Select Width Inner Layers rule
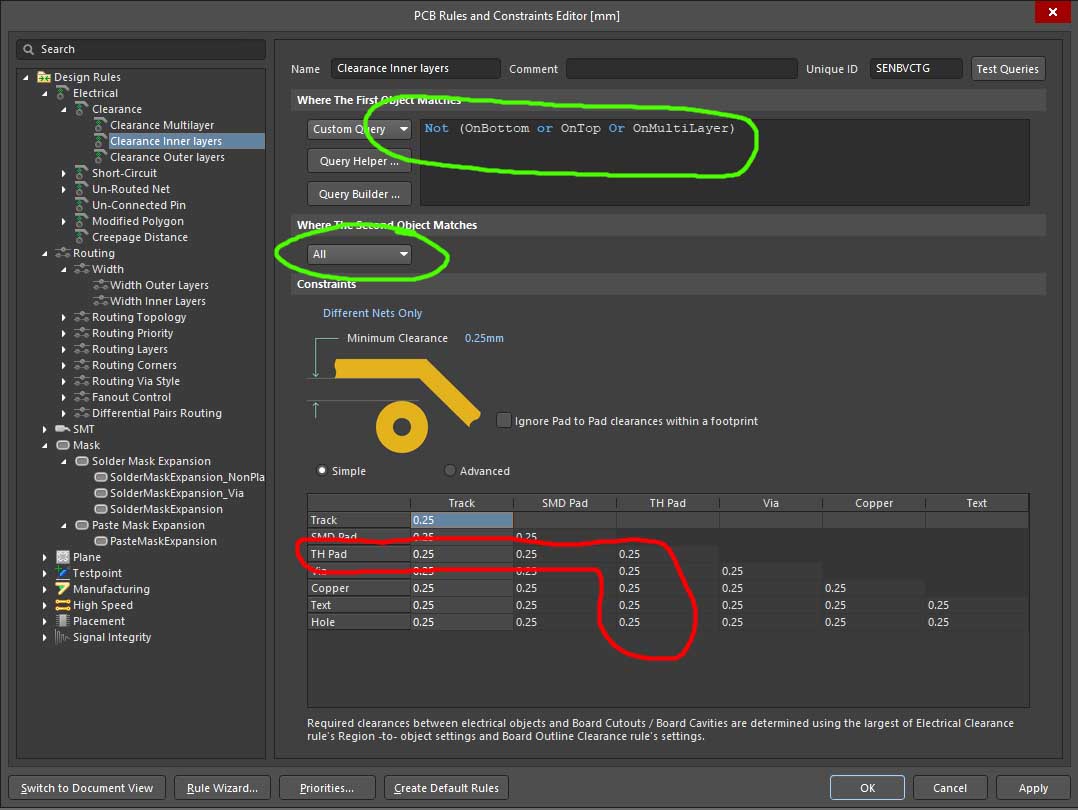Screen dimensions: 1078x810 158,301
